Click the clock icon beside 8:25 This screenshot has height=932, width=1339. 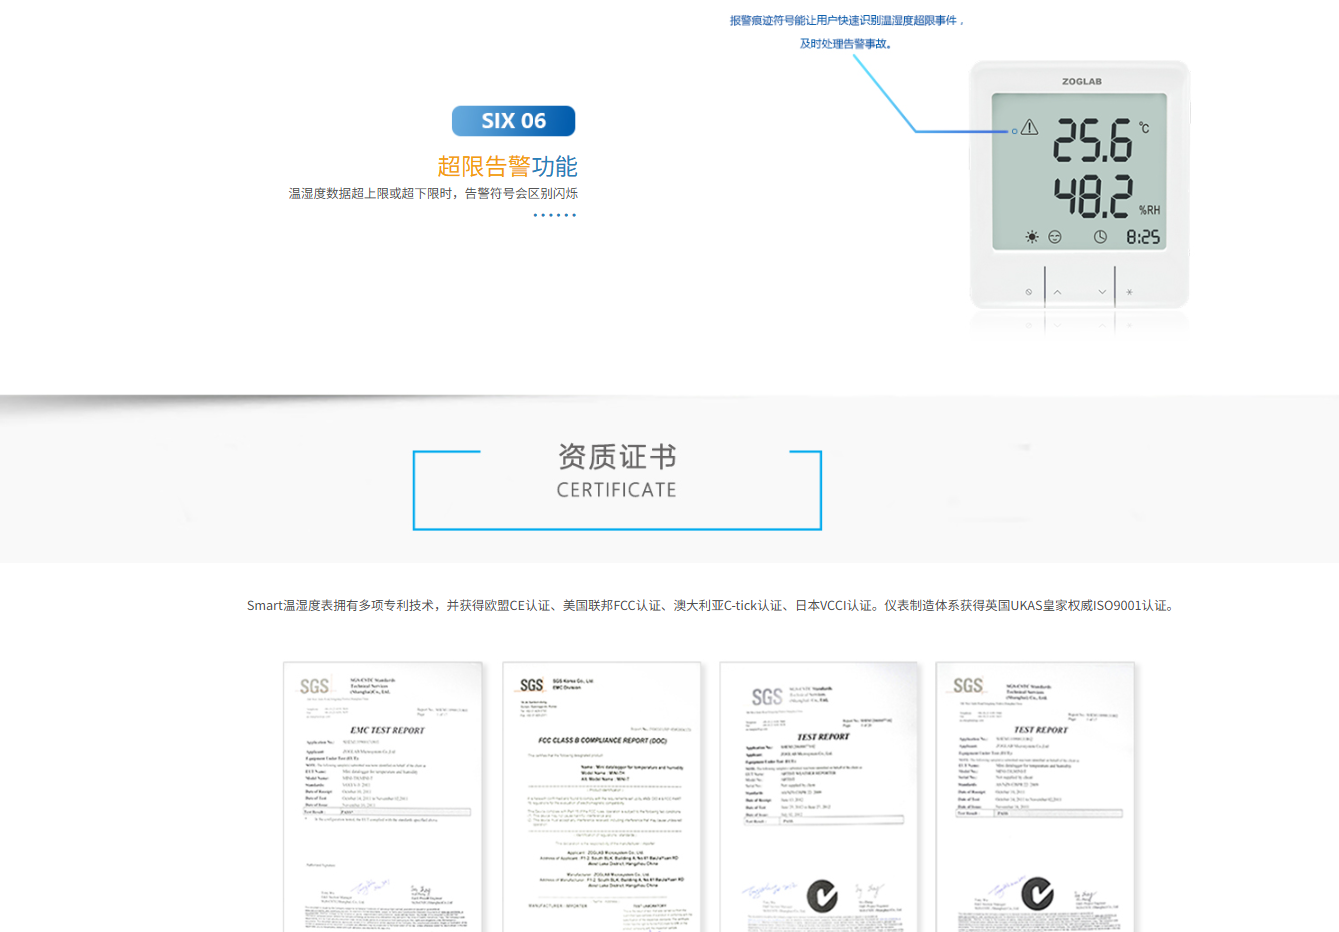point(1100,237)
